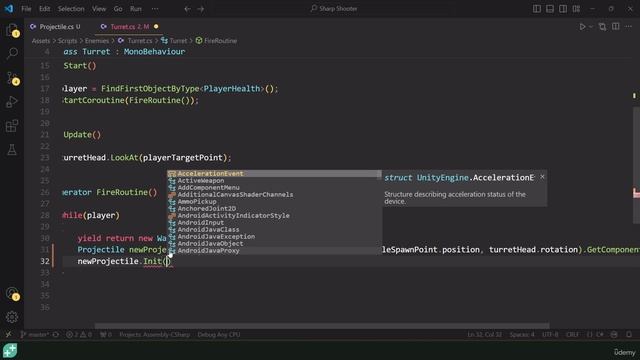Open the Search view in activity bar

tap(12, 53)
